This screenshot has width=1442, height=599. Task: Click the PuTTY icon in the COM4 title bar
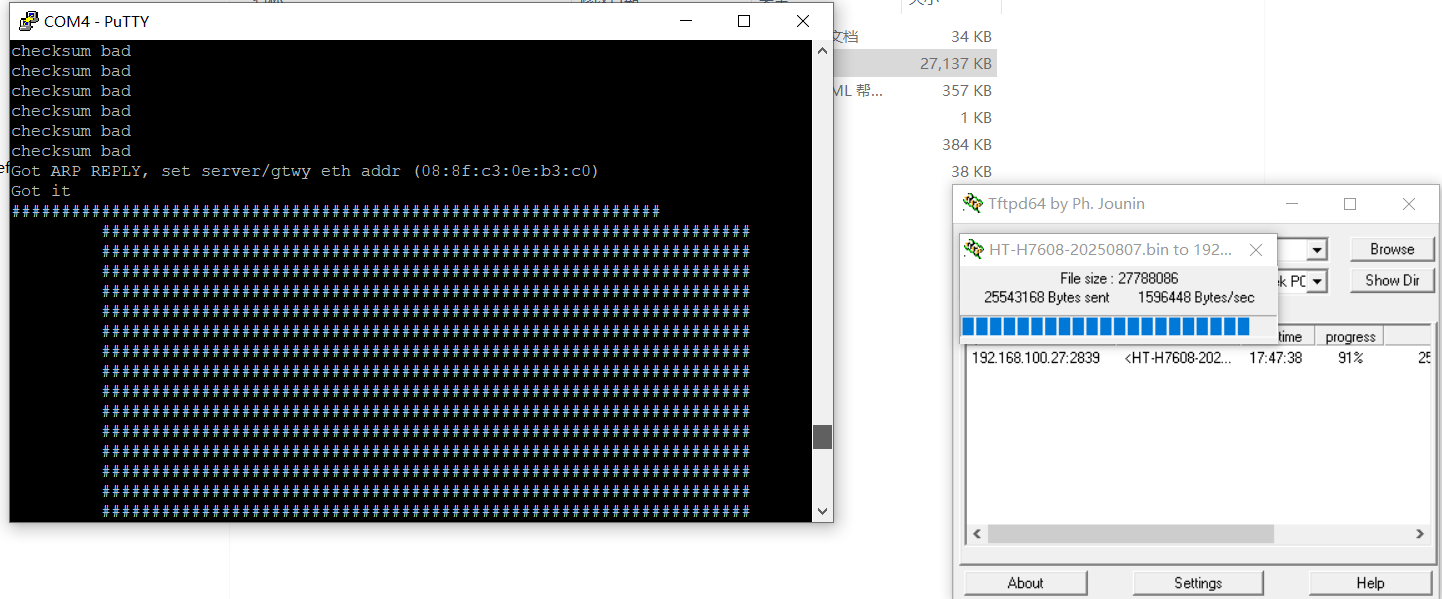[29, 21]
